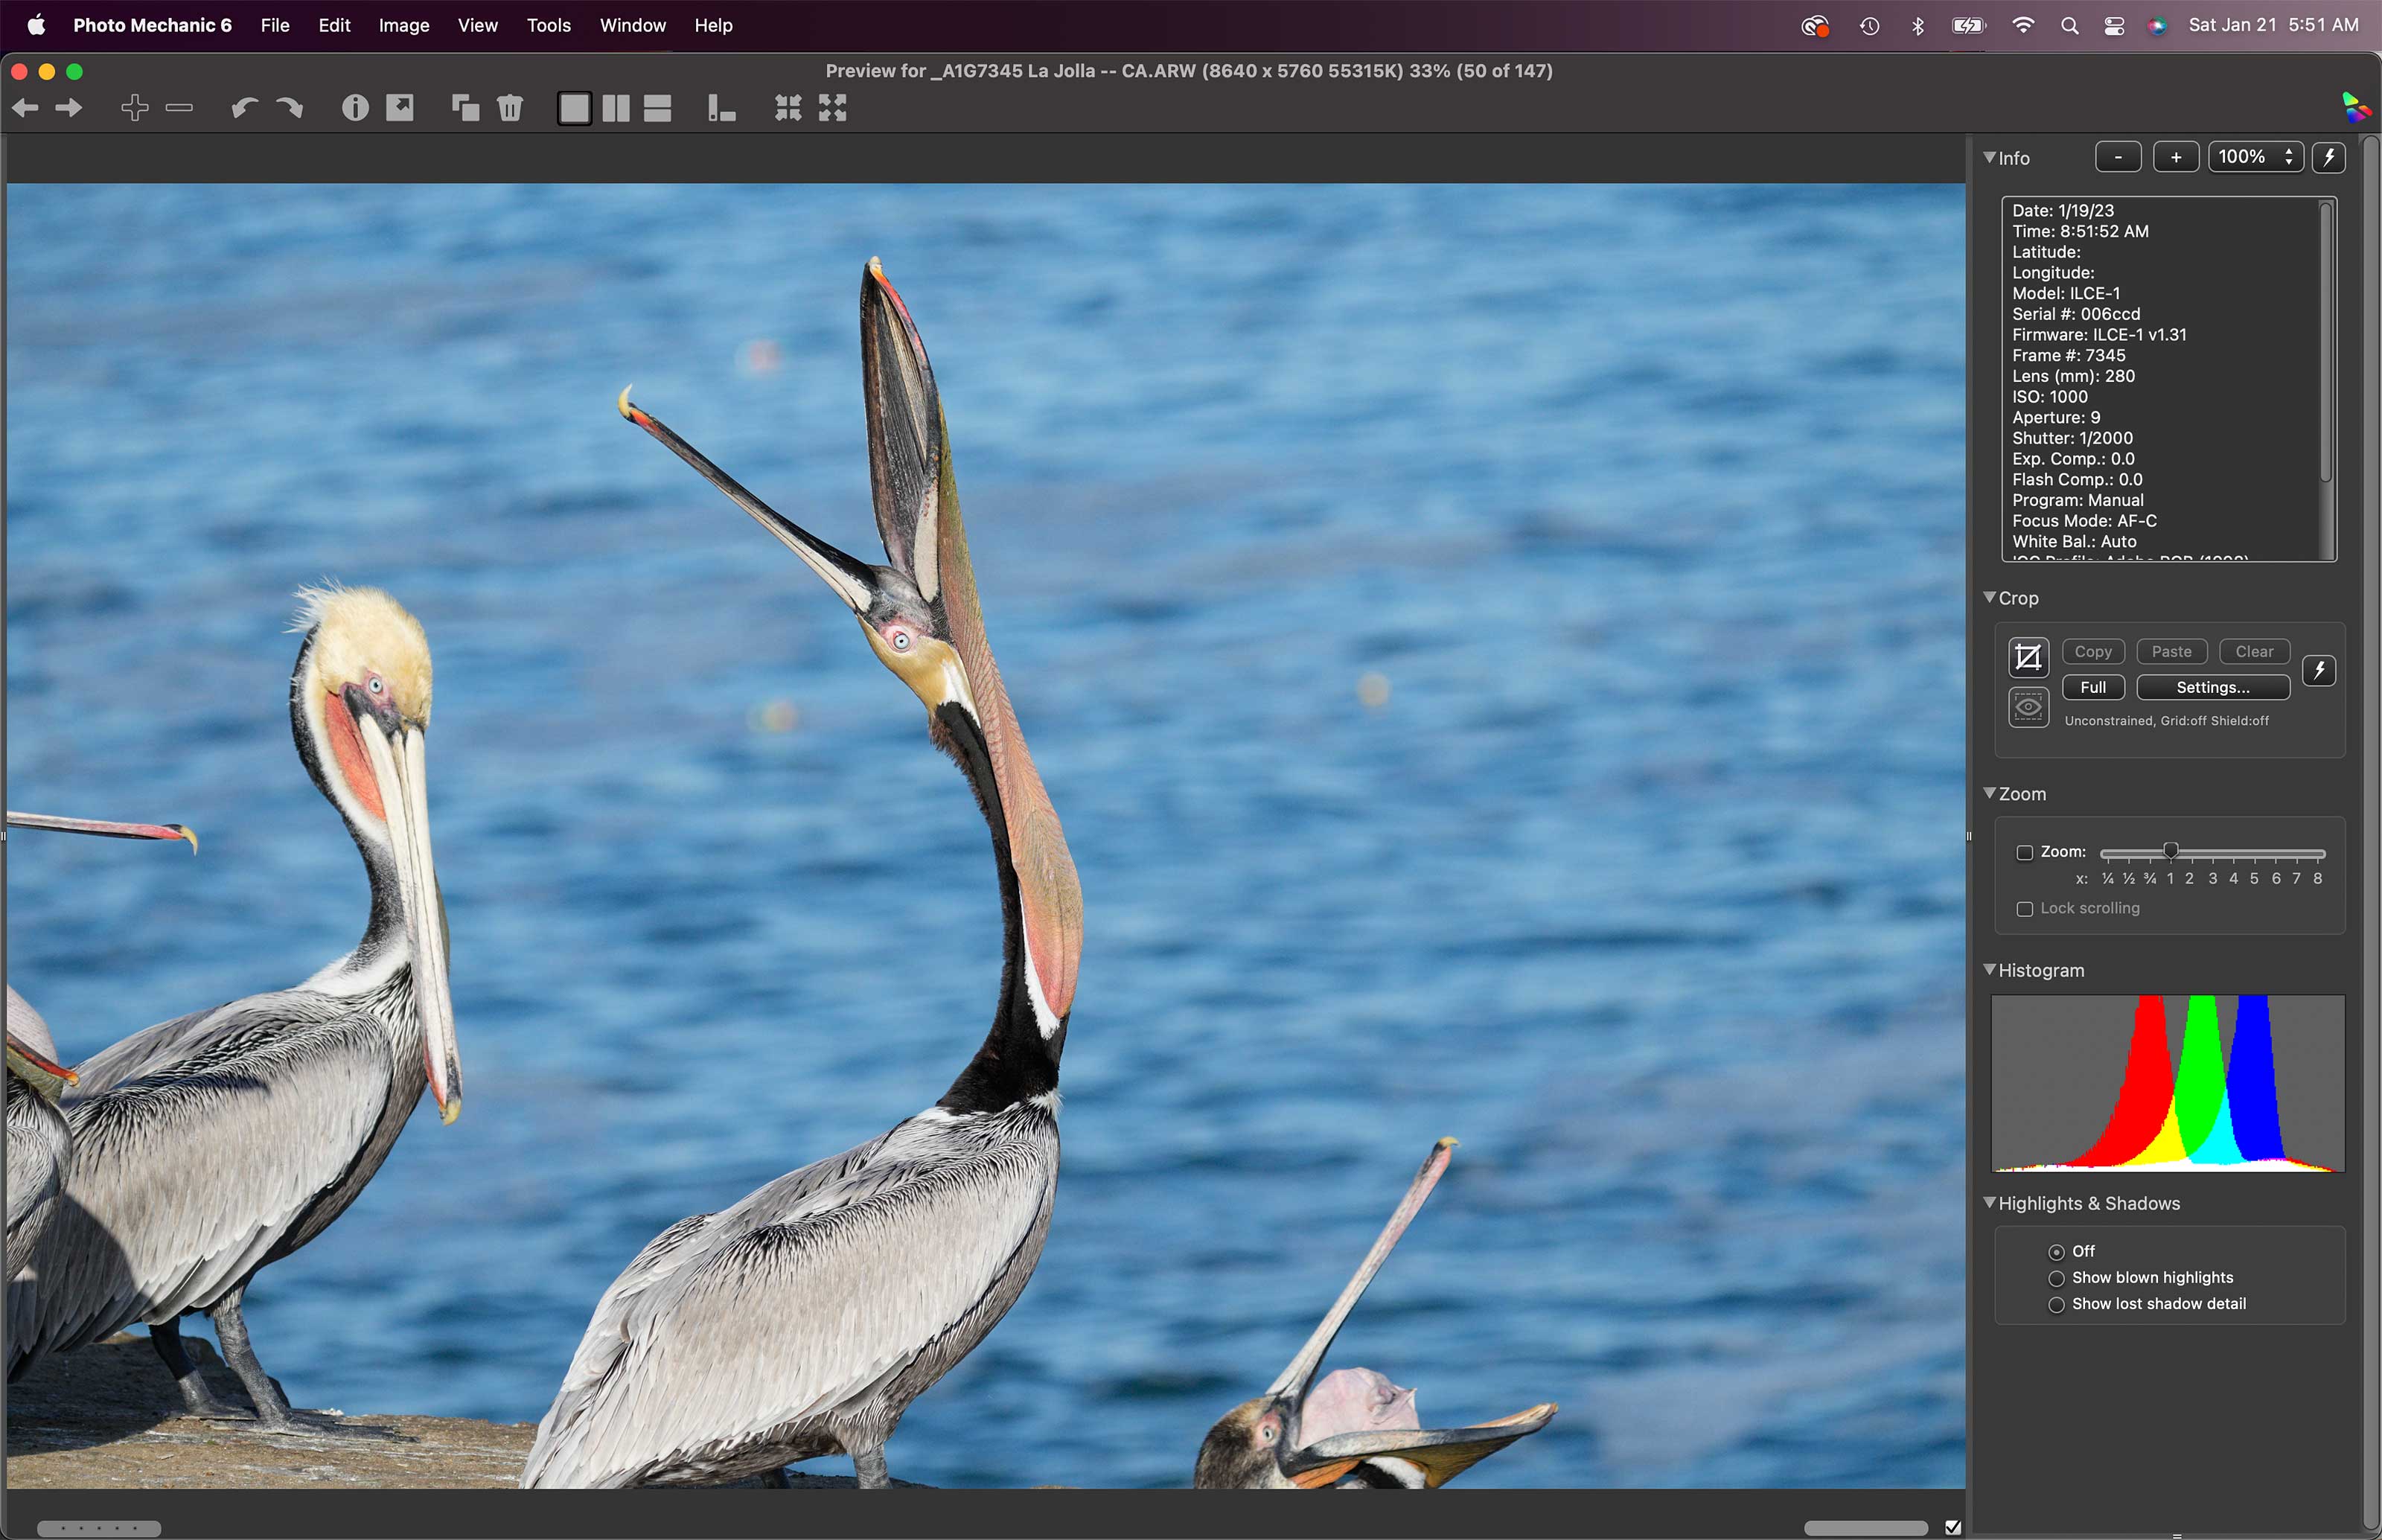Enable the Zoom checkbox

[x=2025, y=853]
